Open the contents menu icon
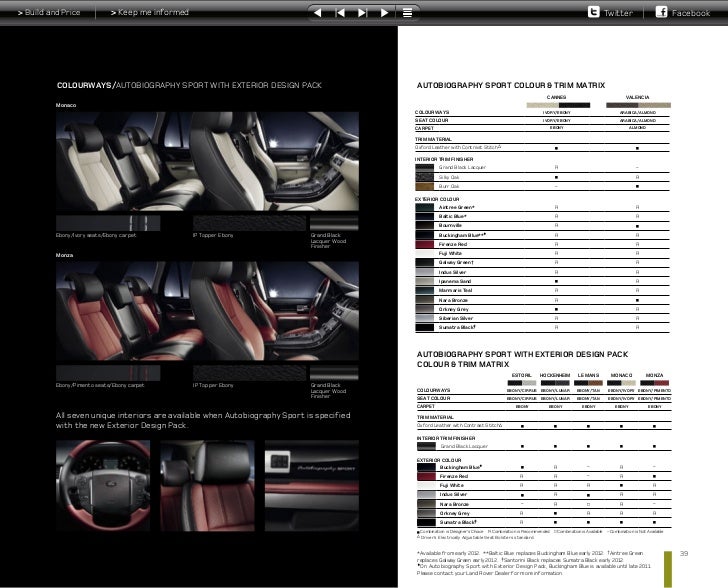 click(407, 13)
